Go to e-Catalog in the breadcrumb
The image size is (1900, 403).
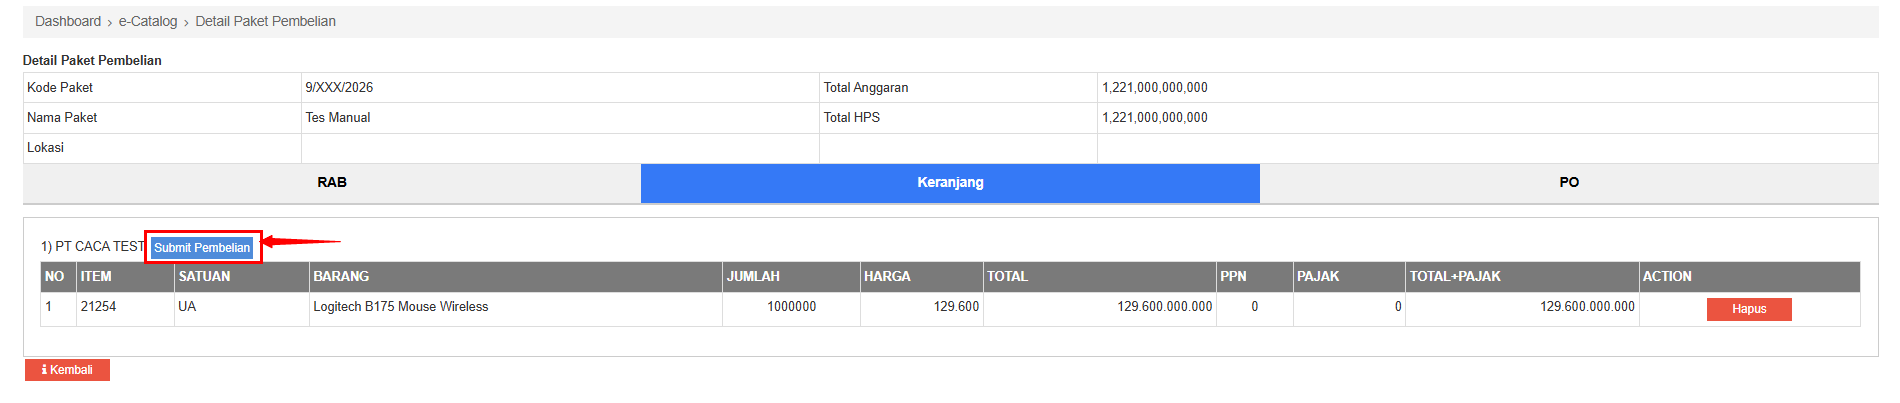[x=148, y=21]
